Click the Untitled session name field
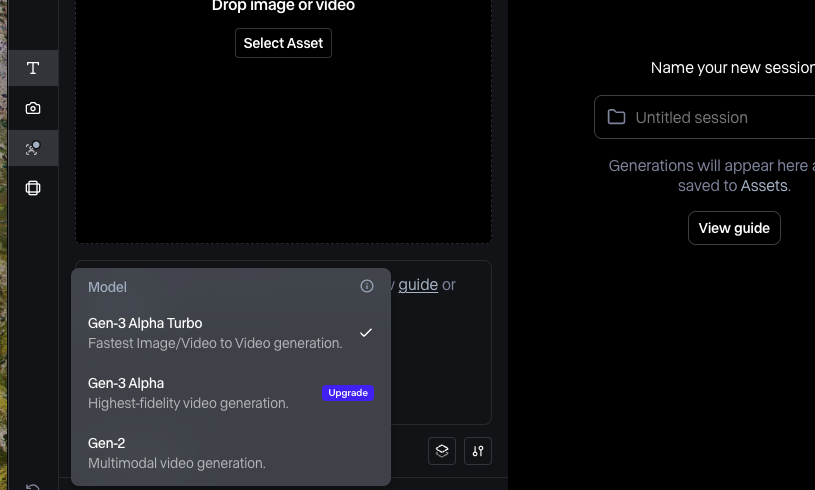 [704, 117]
